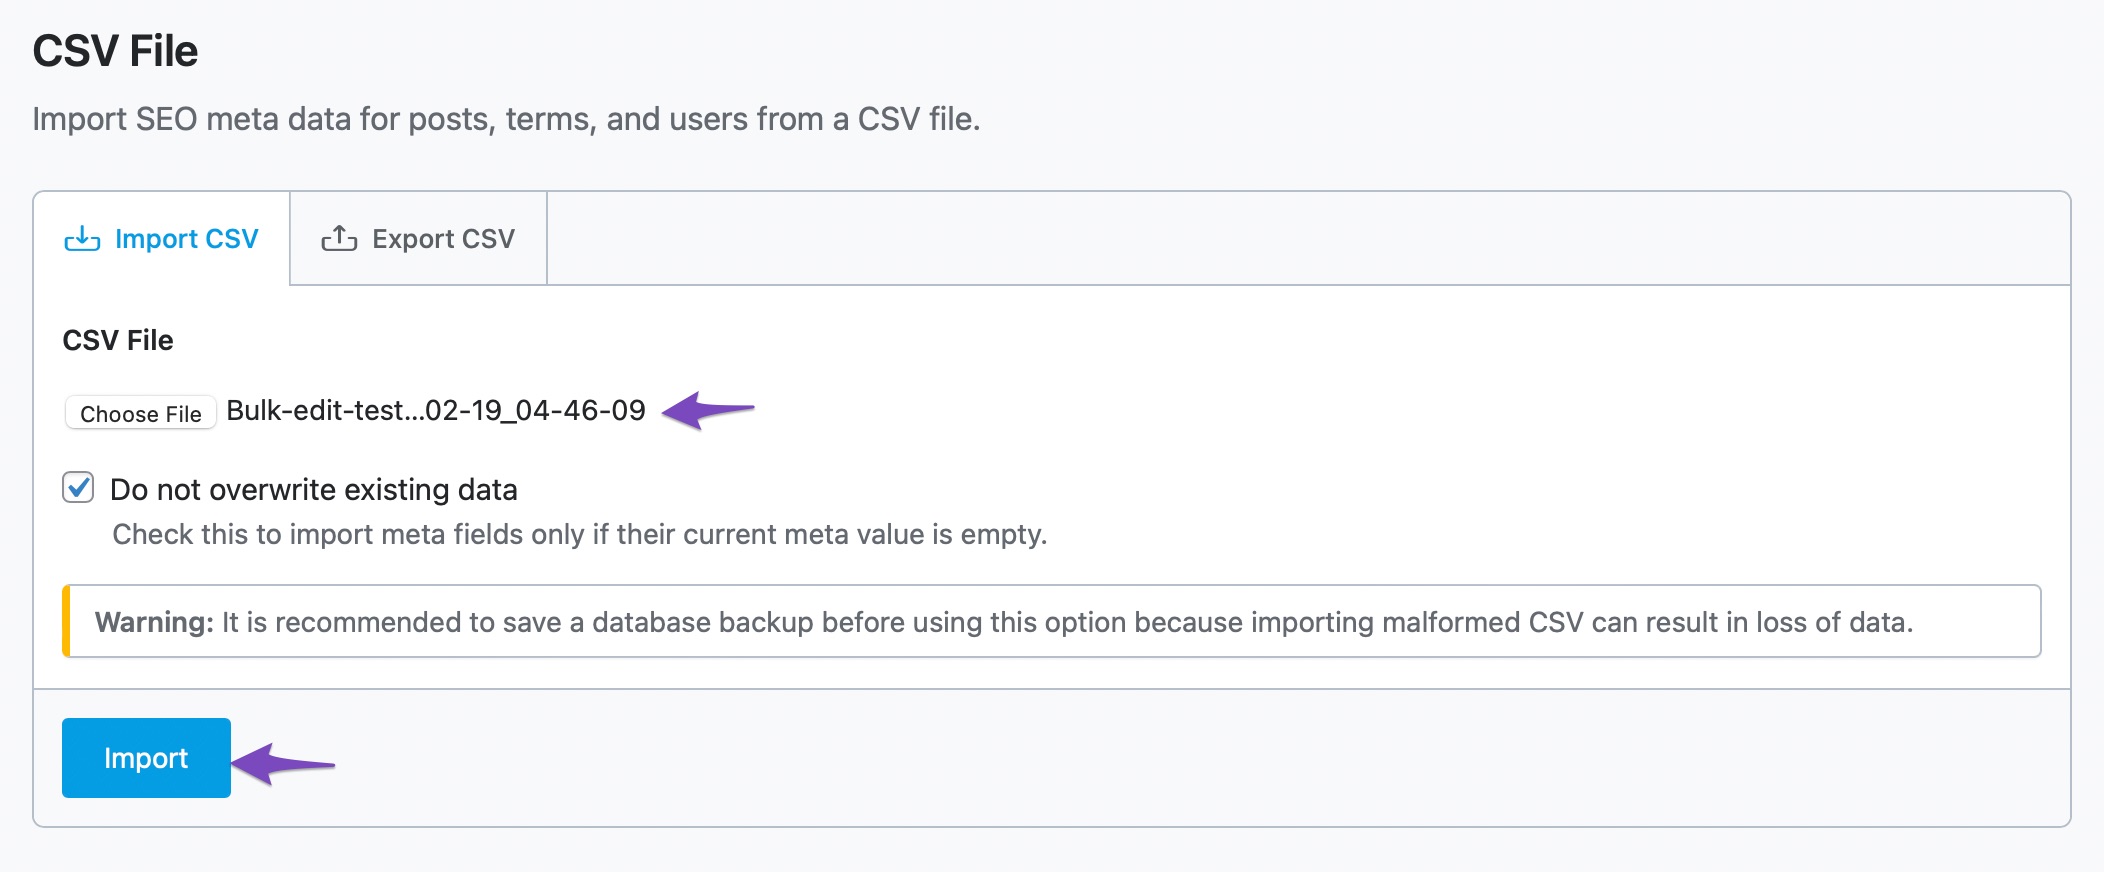Switch to the Import CSV tab

(x=162, y=239)
